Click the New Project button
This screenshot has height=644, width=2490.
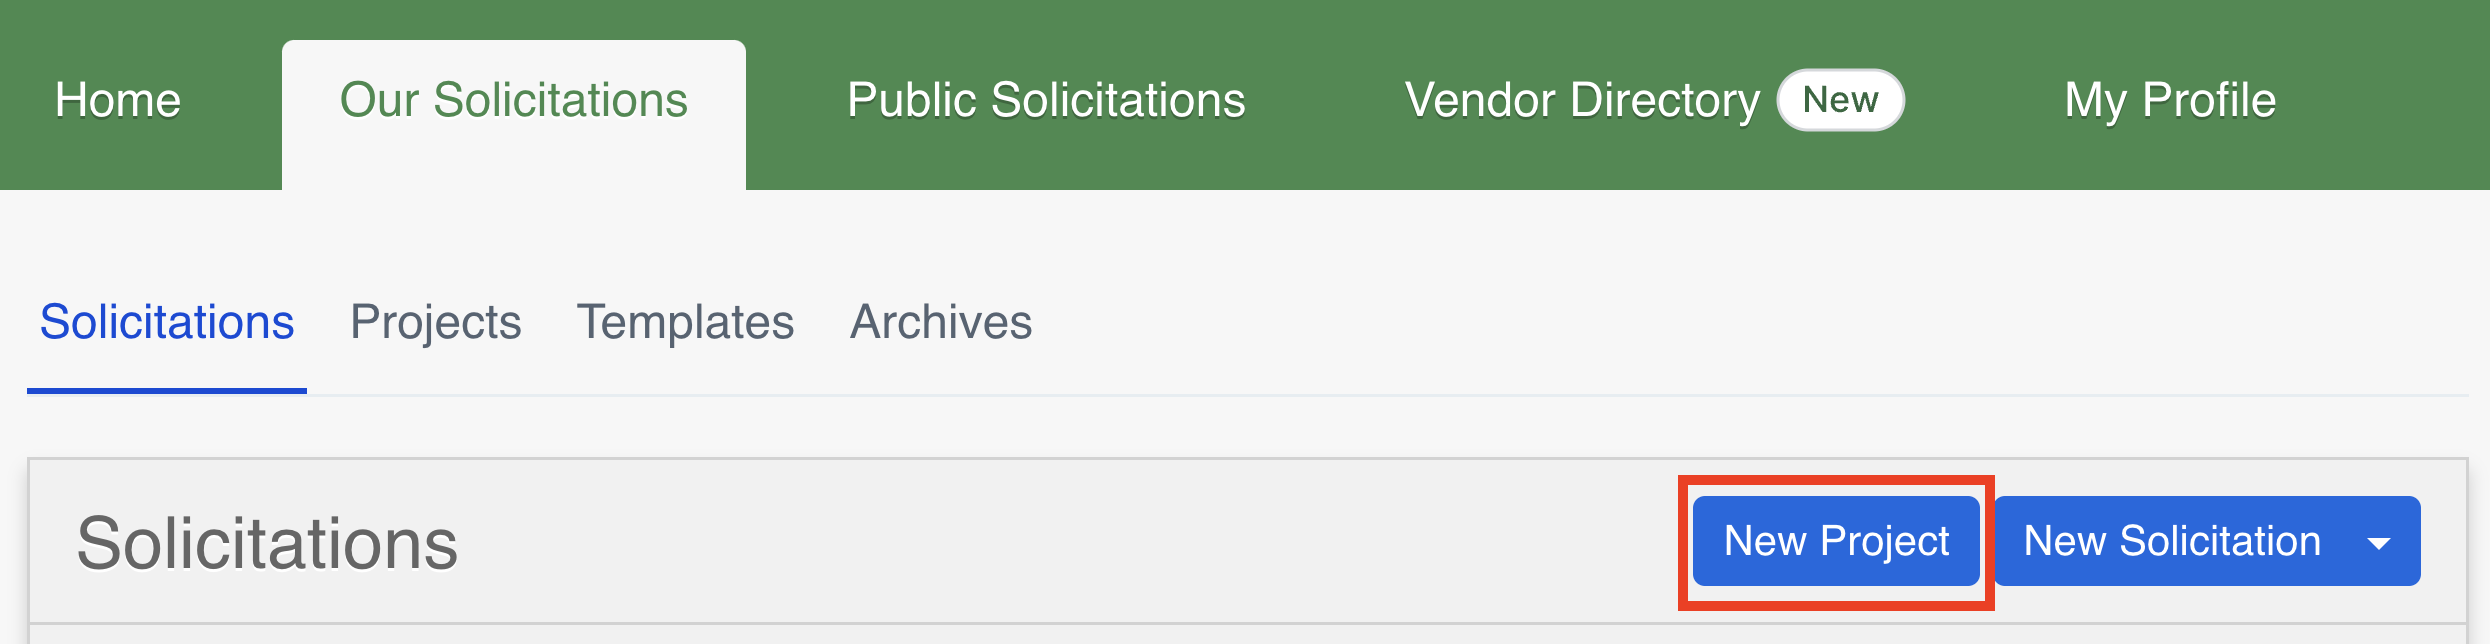tap(1836, 541)
